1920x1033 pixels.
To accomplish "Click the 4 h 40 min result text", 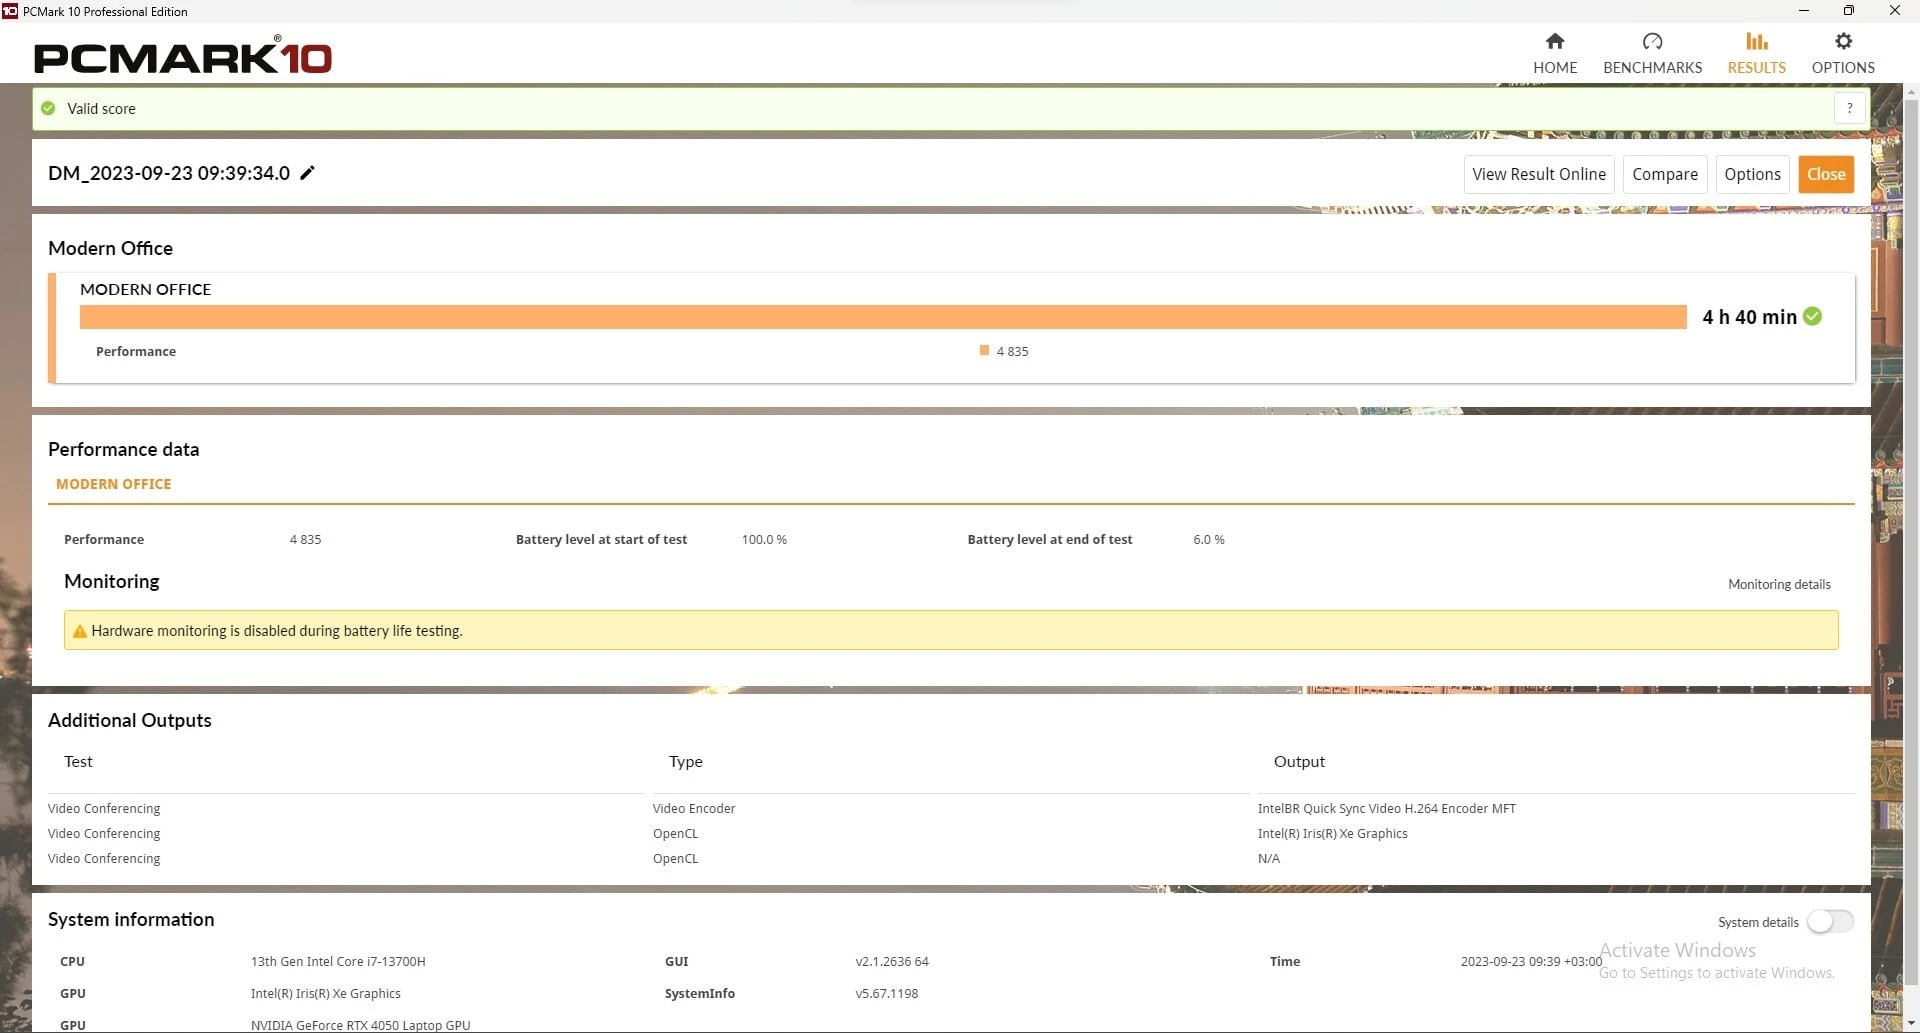I will (1749, 317).
